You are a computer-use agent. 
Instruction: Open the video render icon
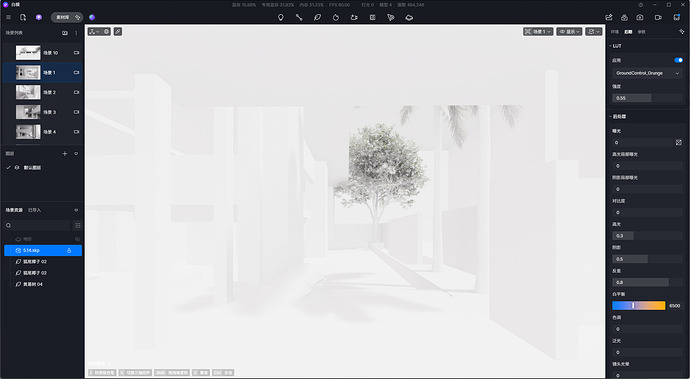[x=658, y=17]
